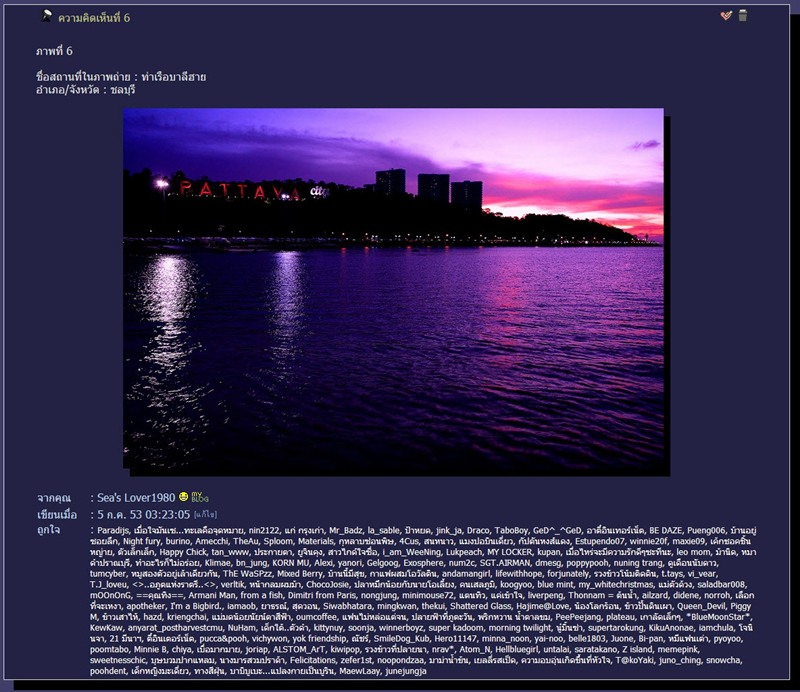Click the name Estupendo07 in the like list
The width and height of the screenshot is (800, 692).
tap(599, 541)
